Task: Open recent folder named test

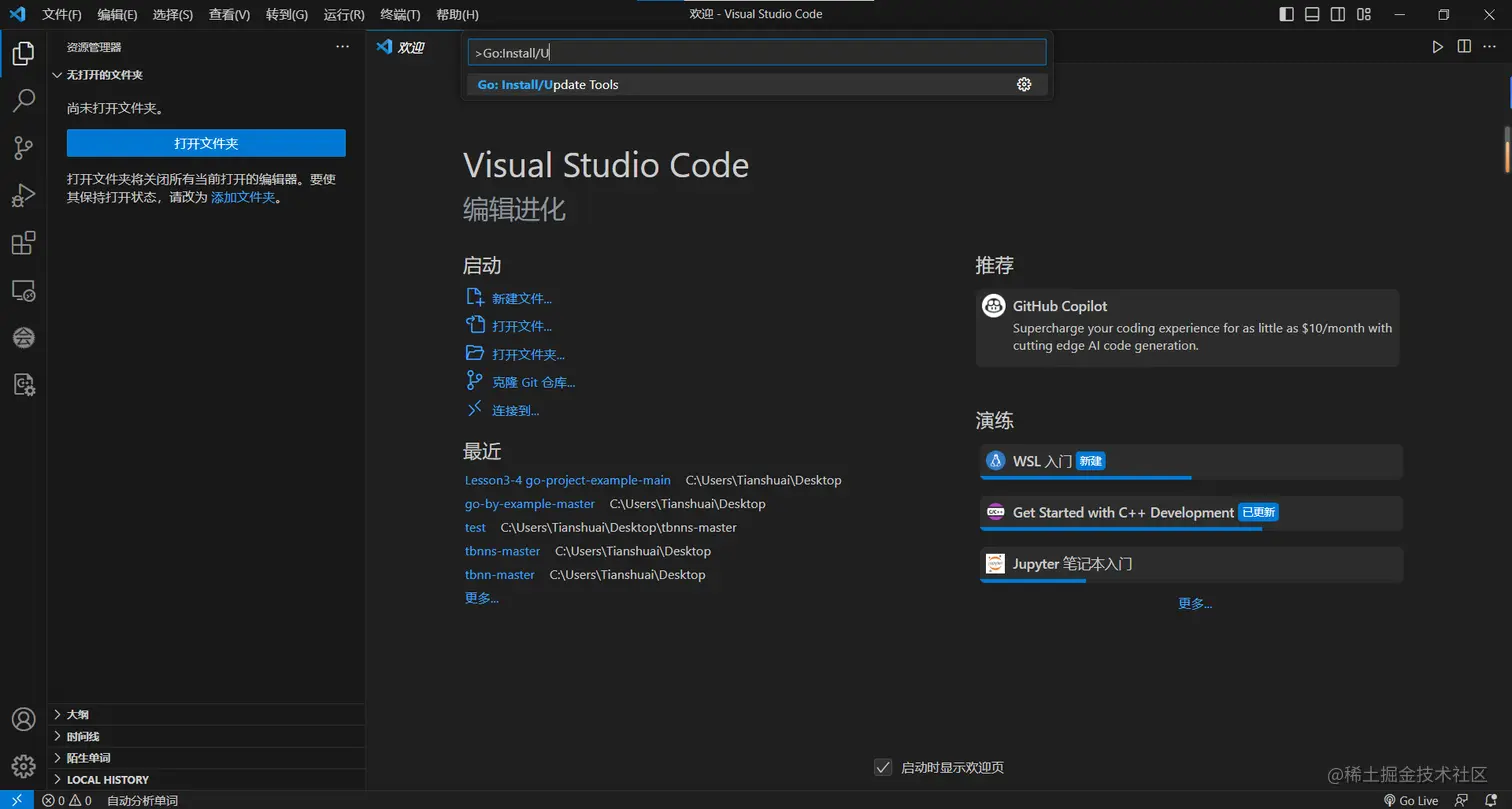Action: click(x=475, y=527)
